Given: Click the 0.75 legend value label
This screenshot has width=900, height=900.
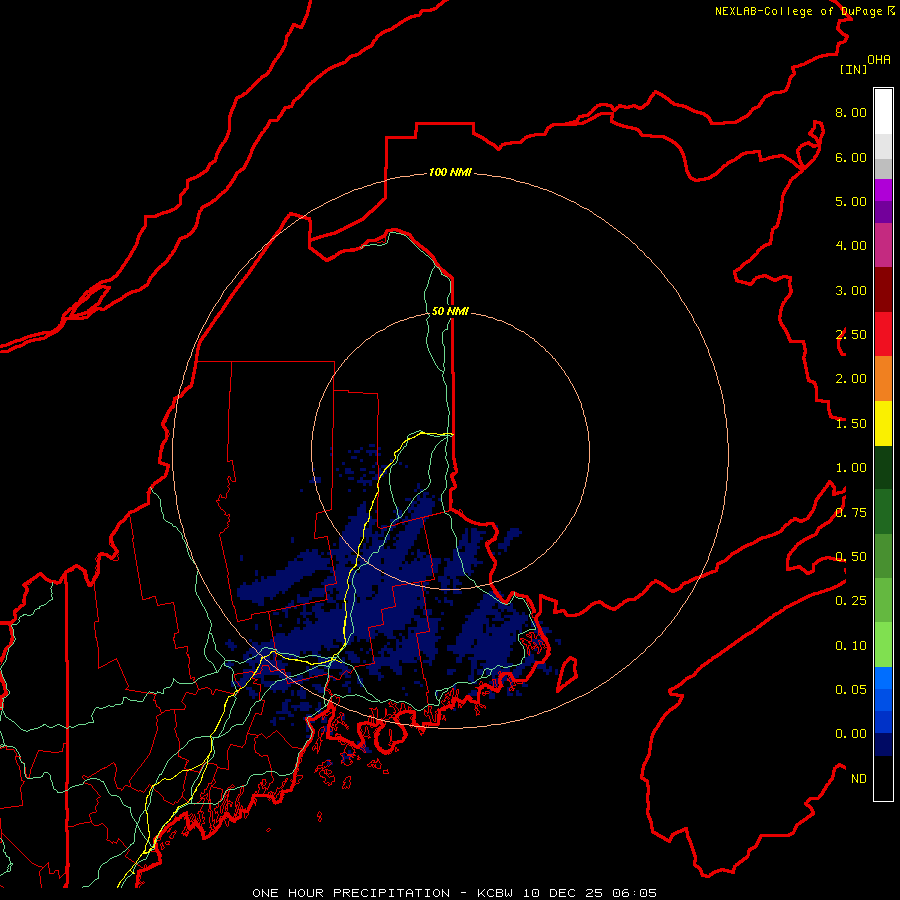Looking at the screenshot, I should tap(851, 512).
